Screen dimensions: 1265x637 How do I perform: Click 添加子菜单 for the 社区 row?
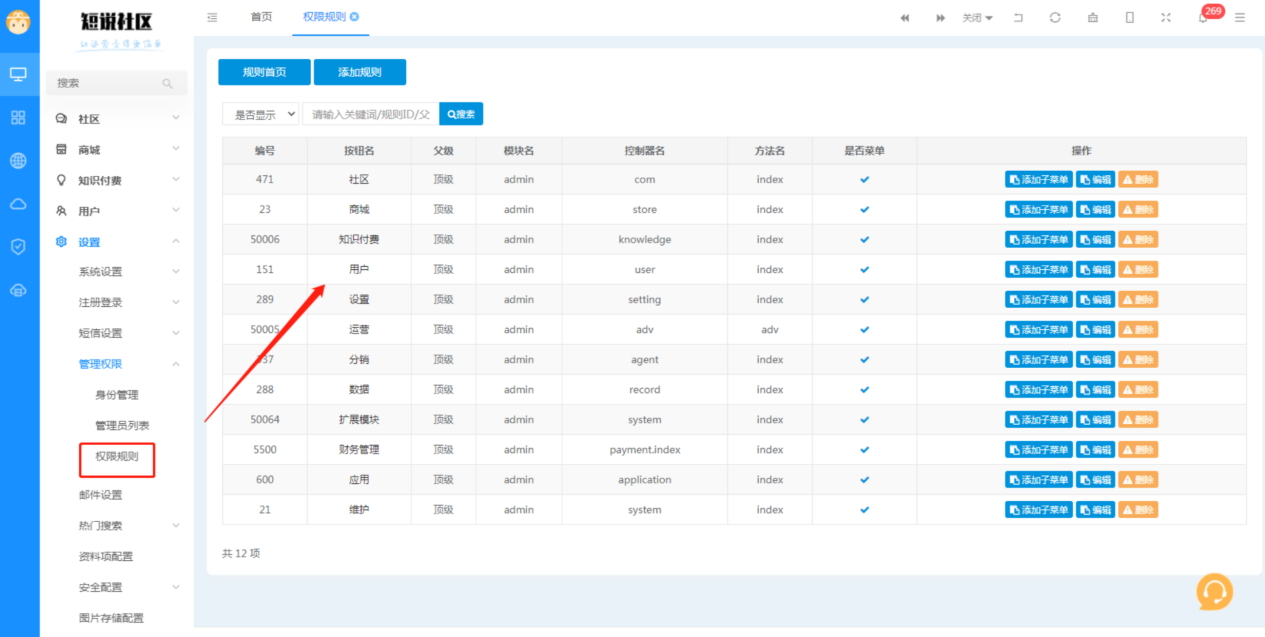pyautogui.click(x=1038, y=180)
